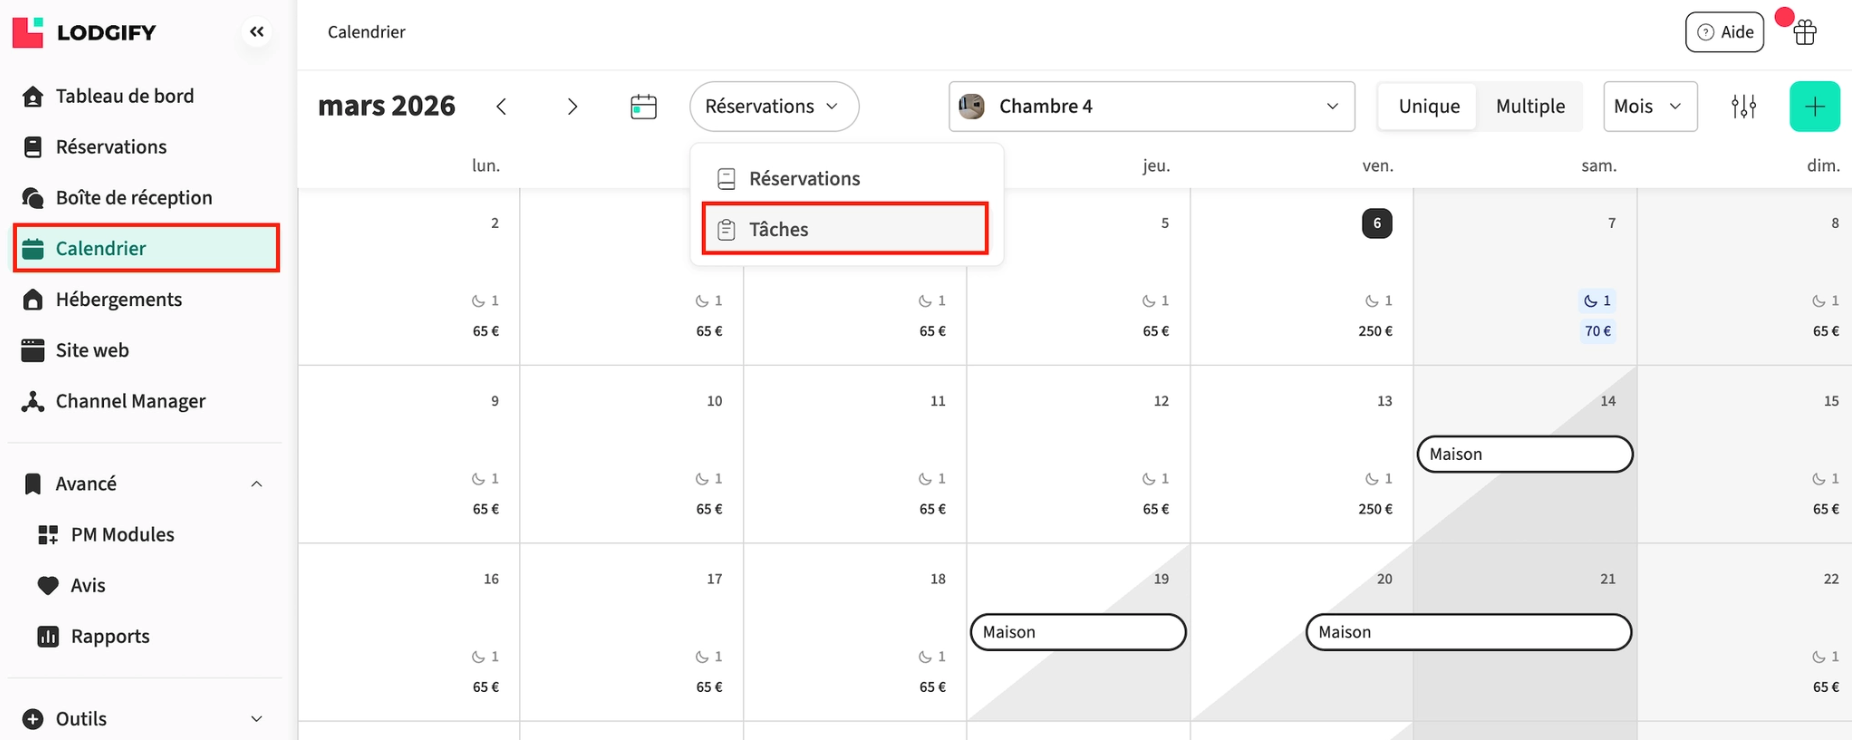
Task: Expand the Outils sidebar section
Action: click(256, 719)
